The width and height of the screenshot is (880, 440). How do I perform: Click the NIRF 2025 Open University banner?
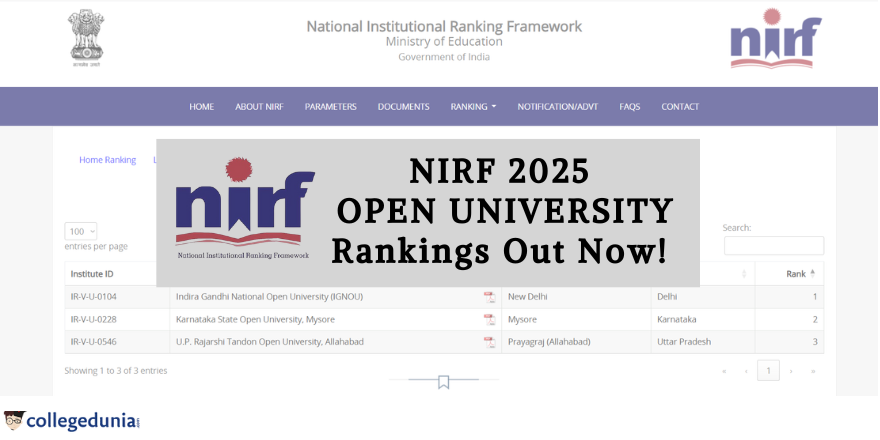click(428, 213)
